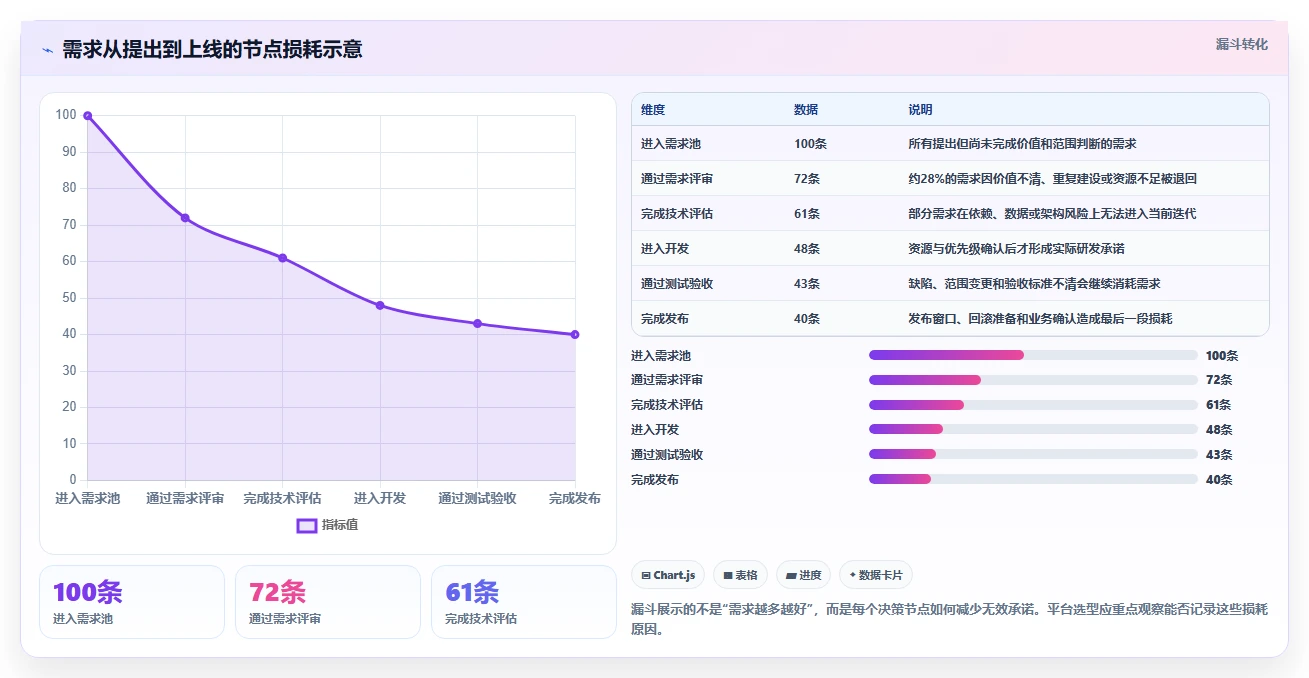Select the 表格 chip
The image size is (1309, 678).
tap(740, 575)
